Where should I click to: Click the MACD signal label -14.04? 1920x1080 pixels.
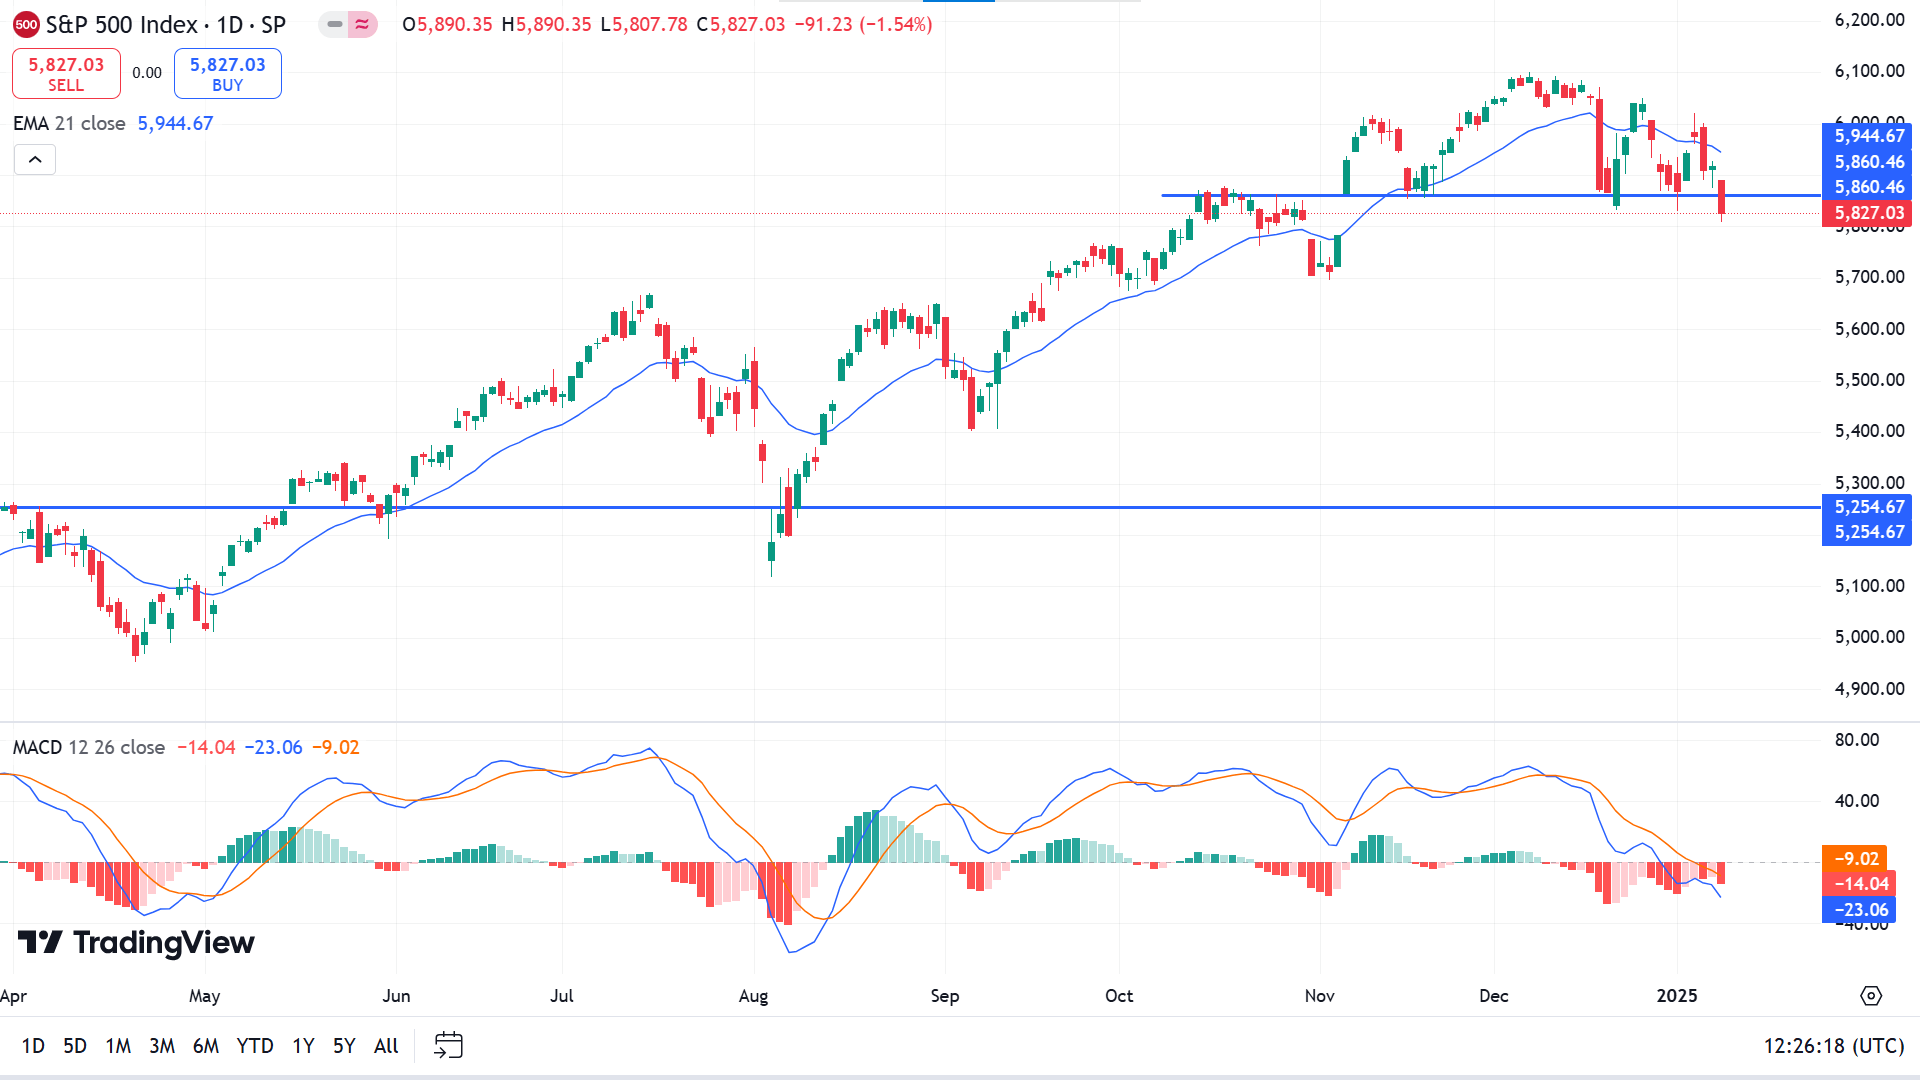pos(1858,884)
